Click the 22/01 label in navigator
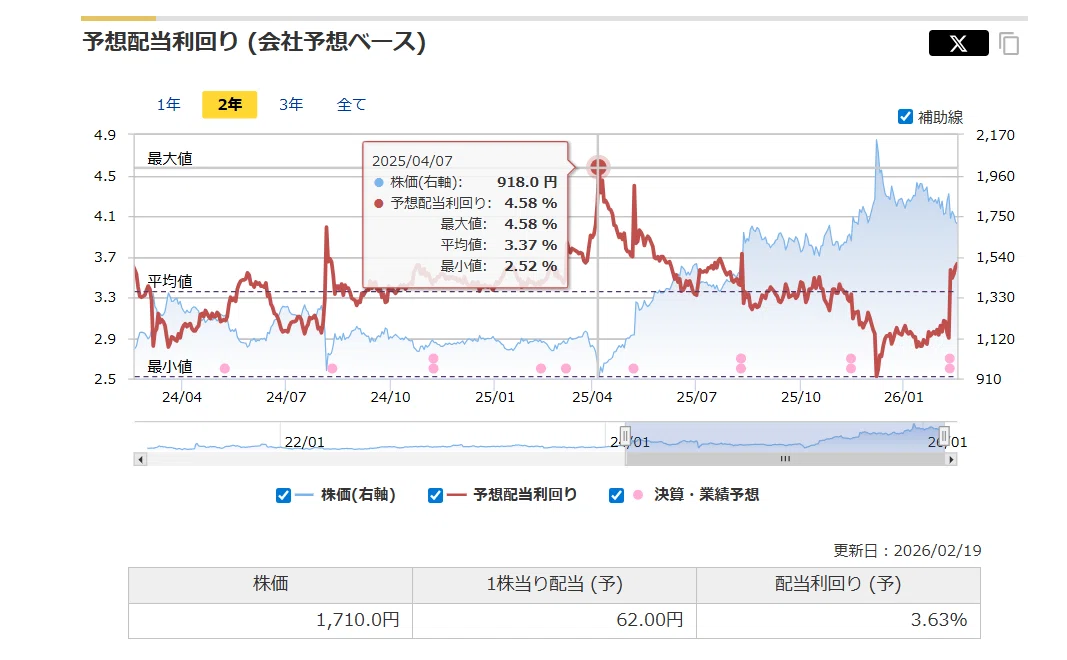Screen dimensions: 1067x660 (304, 442)
